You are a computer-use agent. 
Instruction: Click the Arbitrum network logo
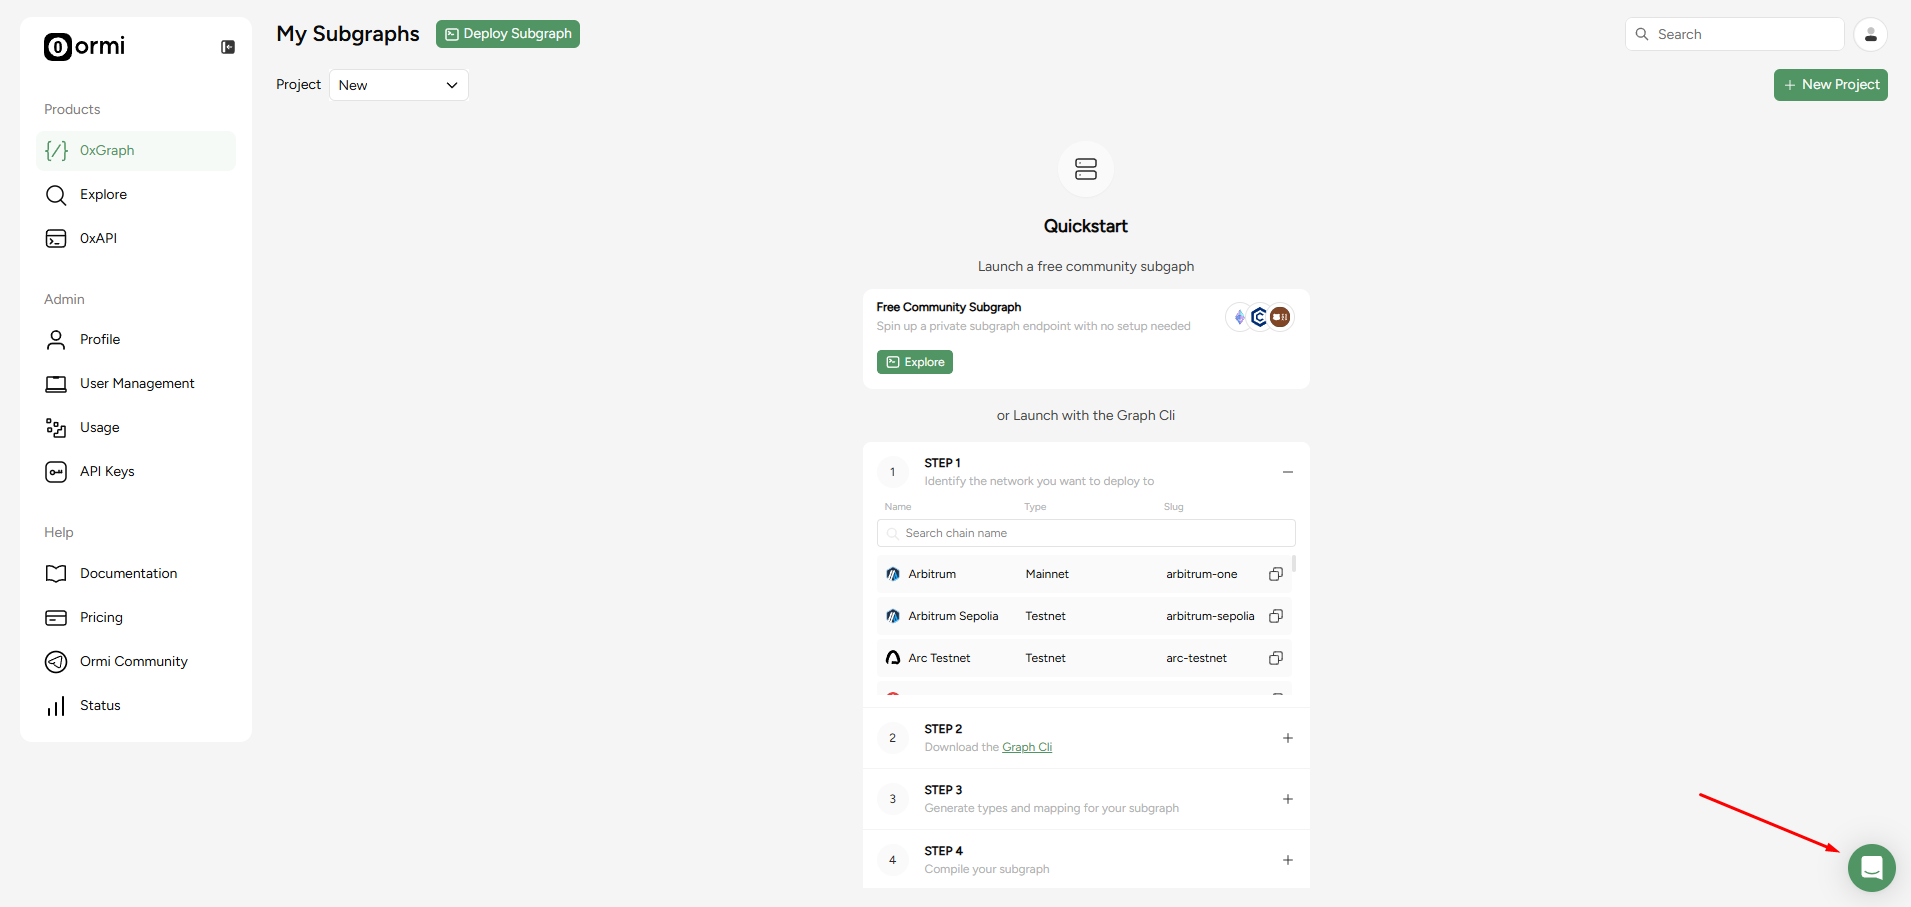[892, 574]
